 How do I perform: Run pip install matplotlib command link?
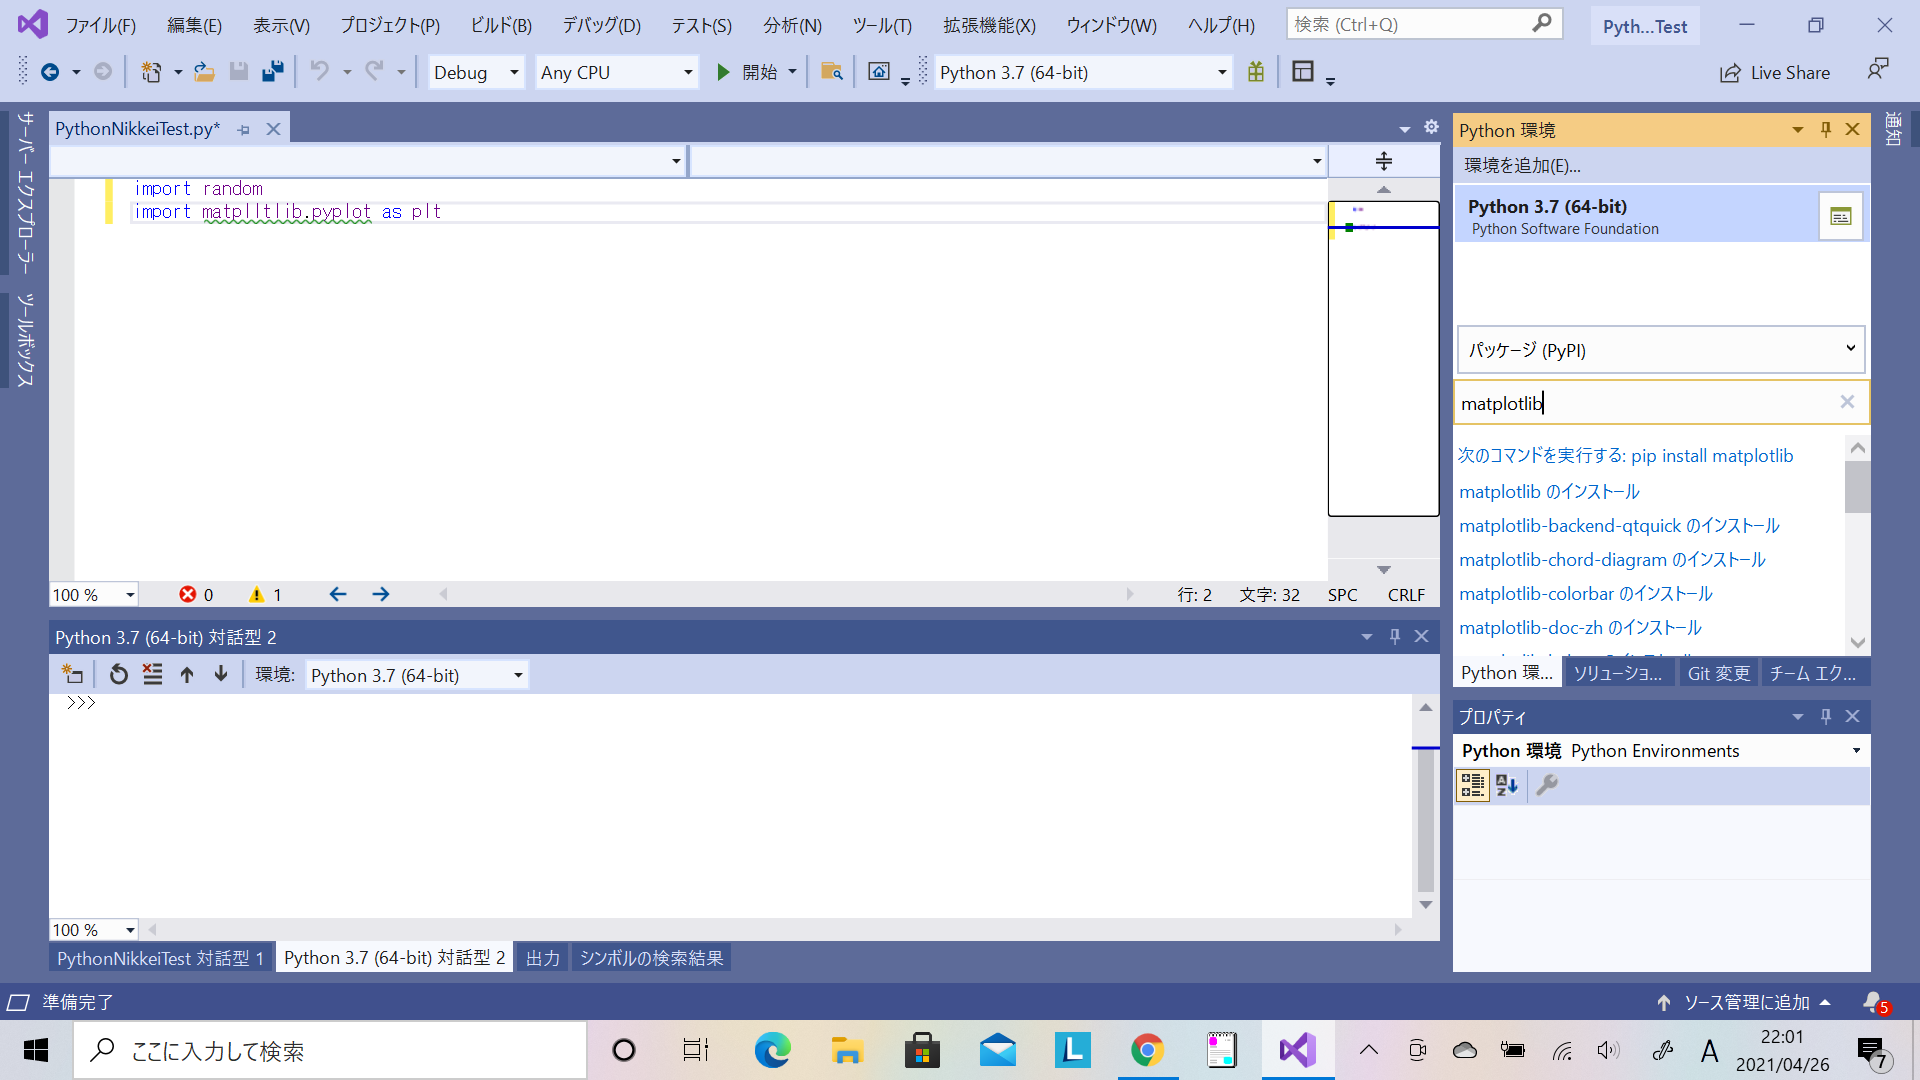(x=1625, y=455)
